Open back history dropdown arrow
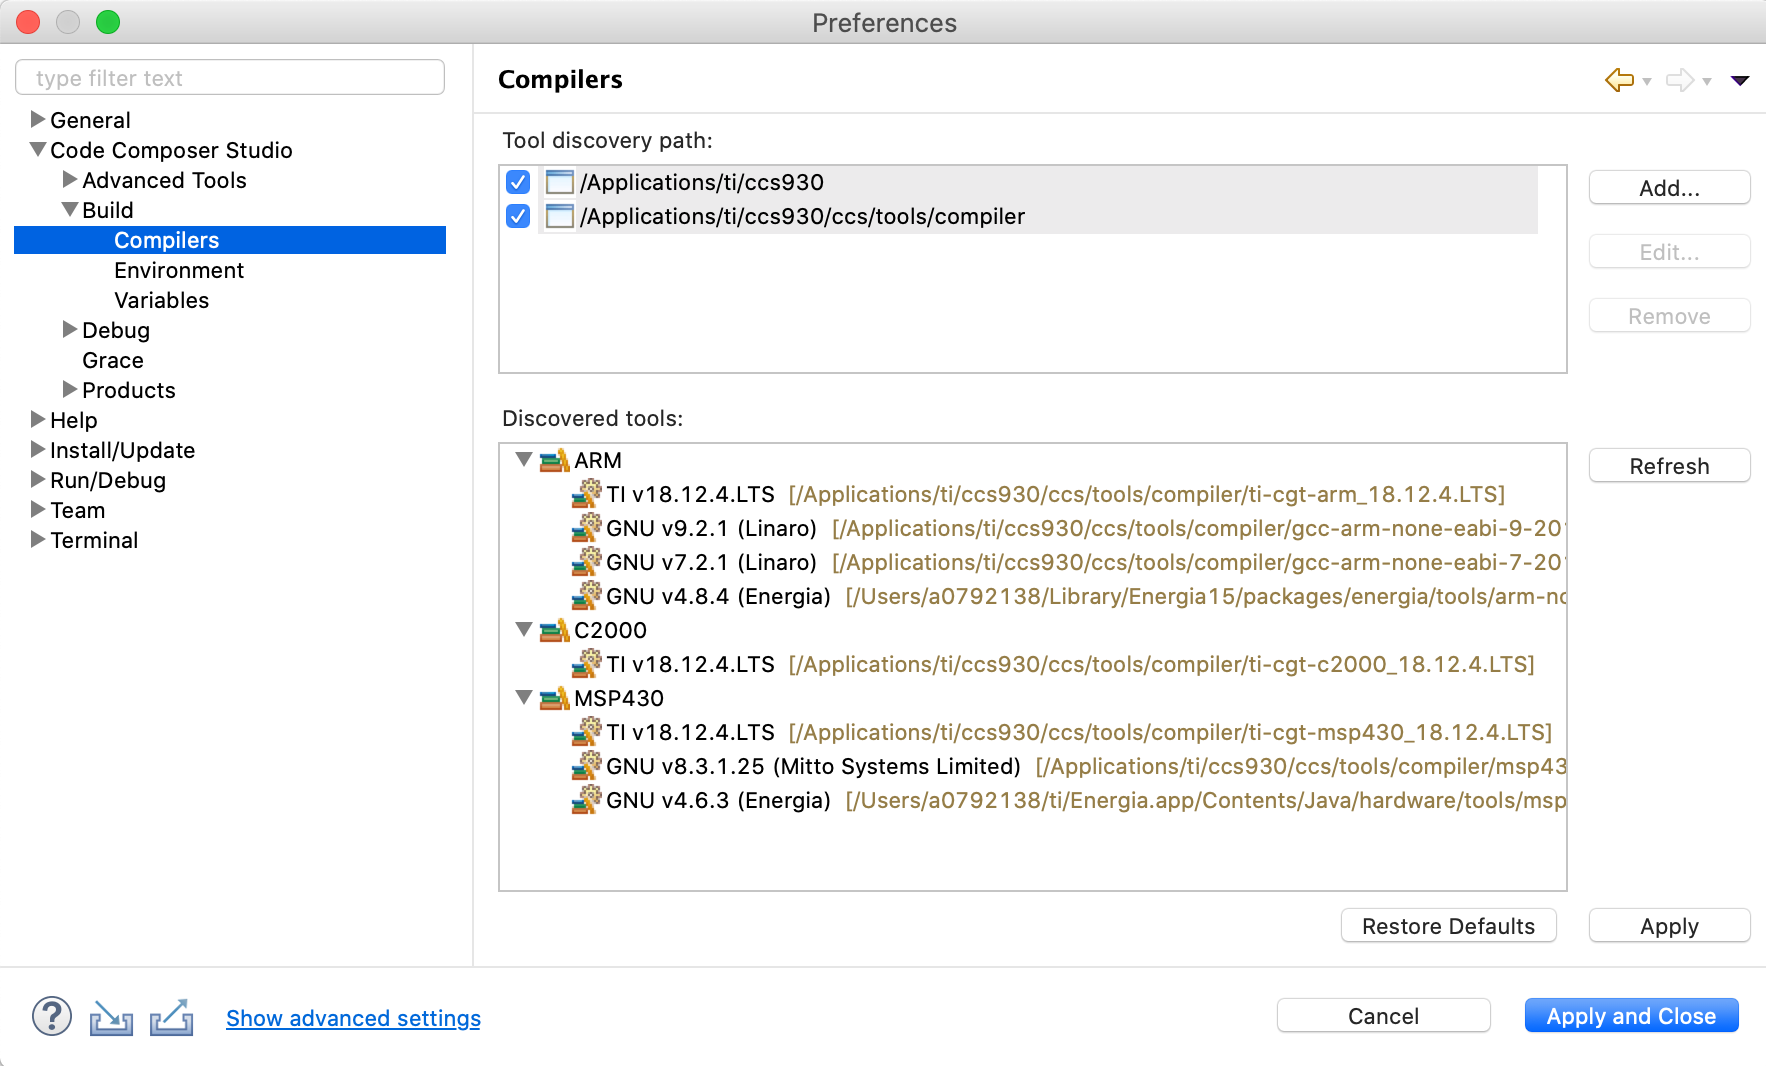This screenshot has height=1066, width=1766. click(1646, 82)
